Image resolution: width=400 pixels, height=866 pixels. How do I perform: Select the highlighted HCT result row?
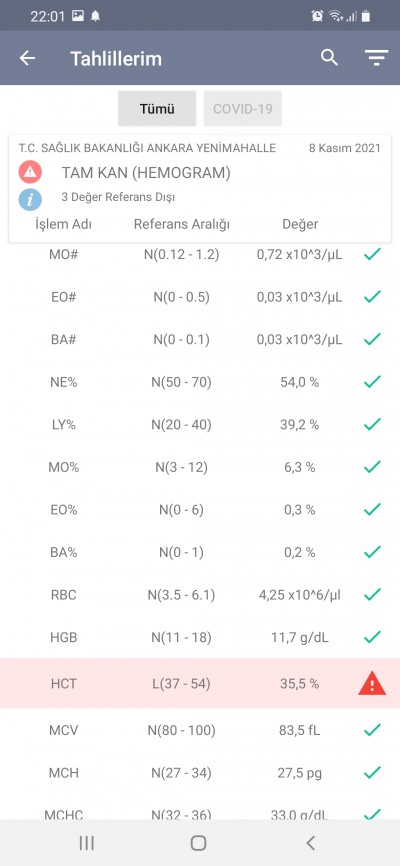click(200, 683)
